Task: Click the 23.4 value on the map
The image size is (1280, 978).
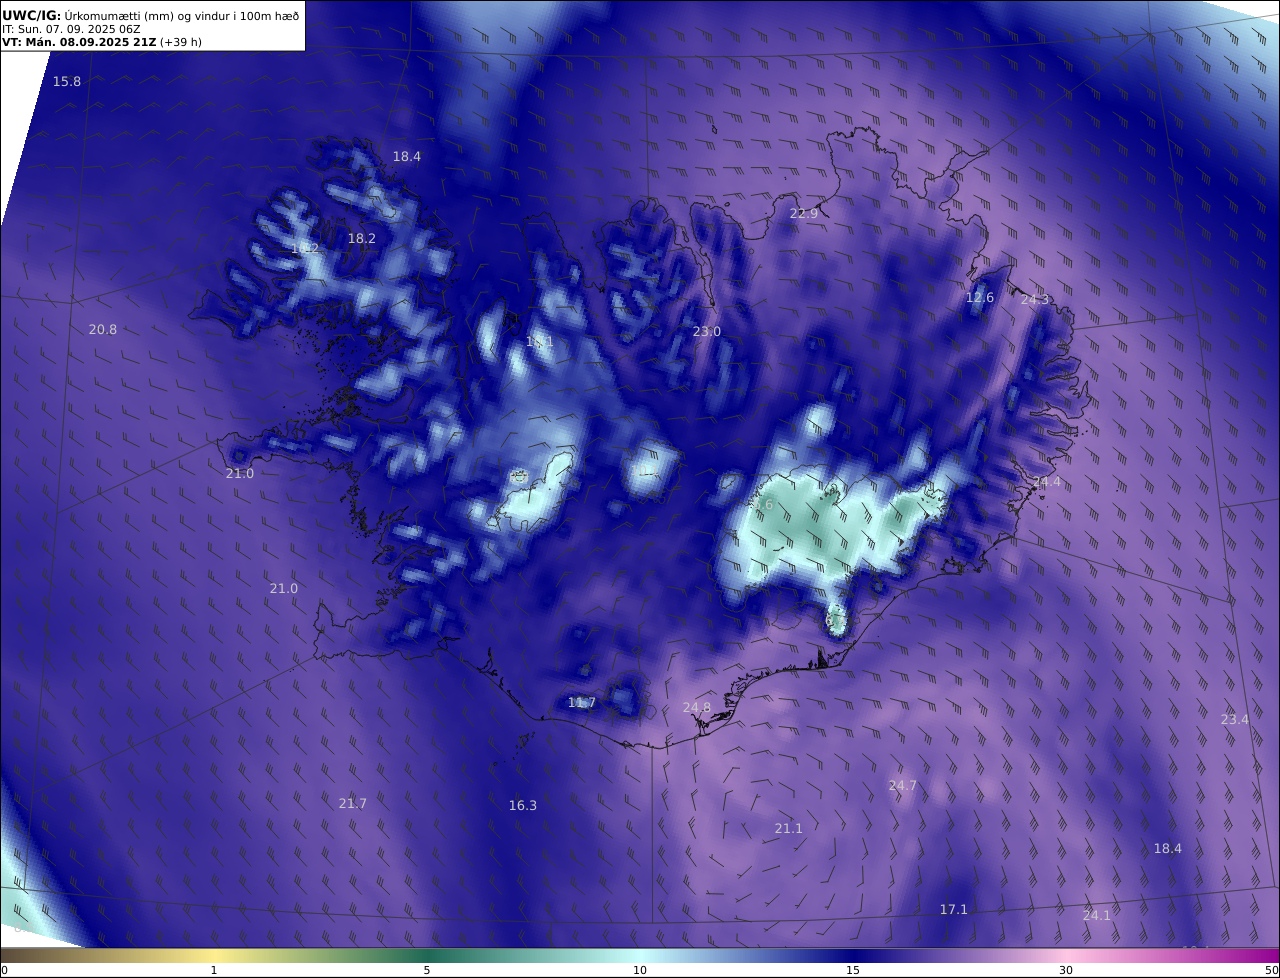Action: [1235, 719]
